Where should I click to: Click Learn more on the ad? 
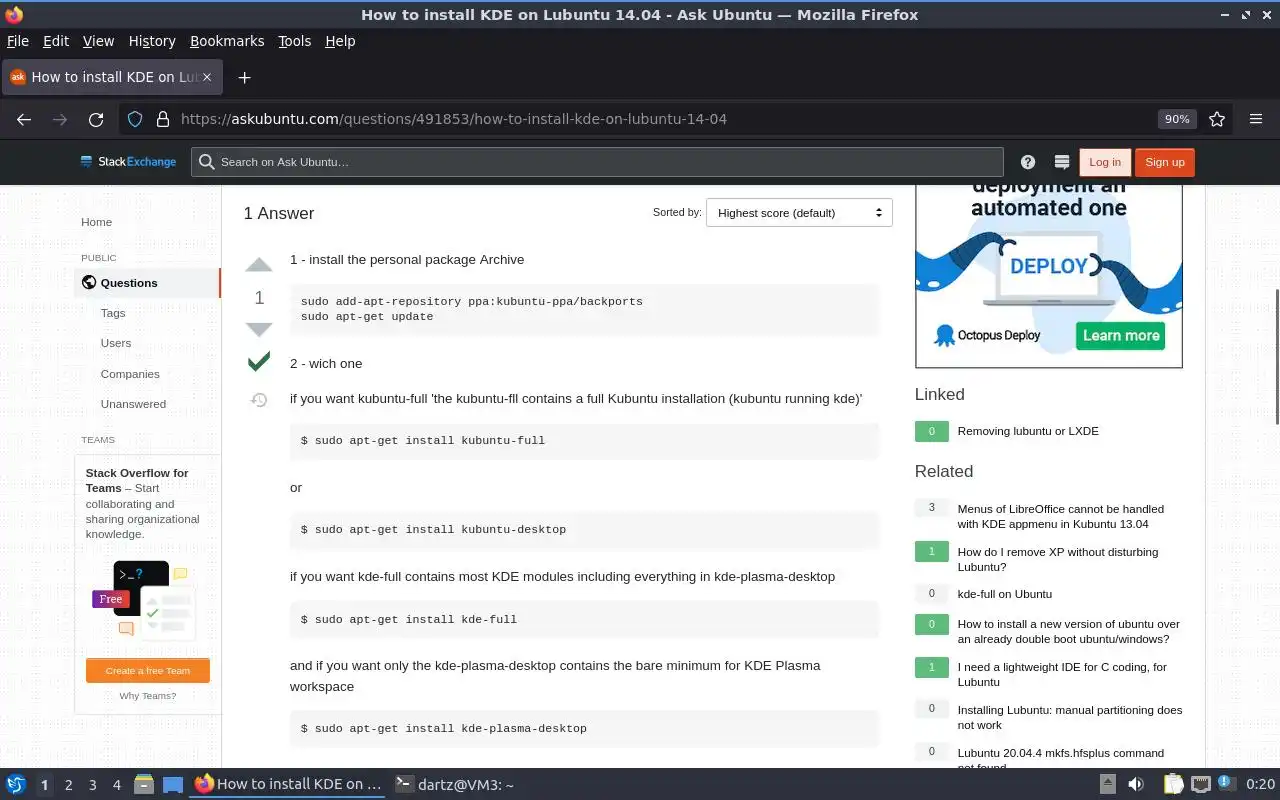coord(1121,335)
